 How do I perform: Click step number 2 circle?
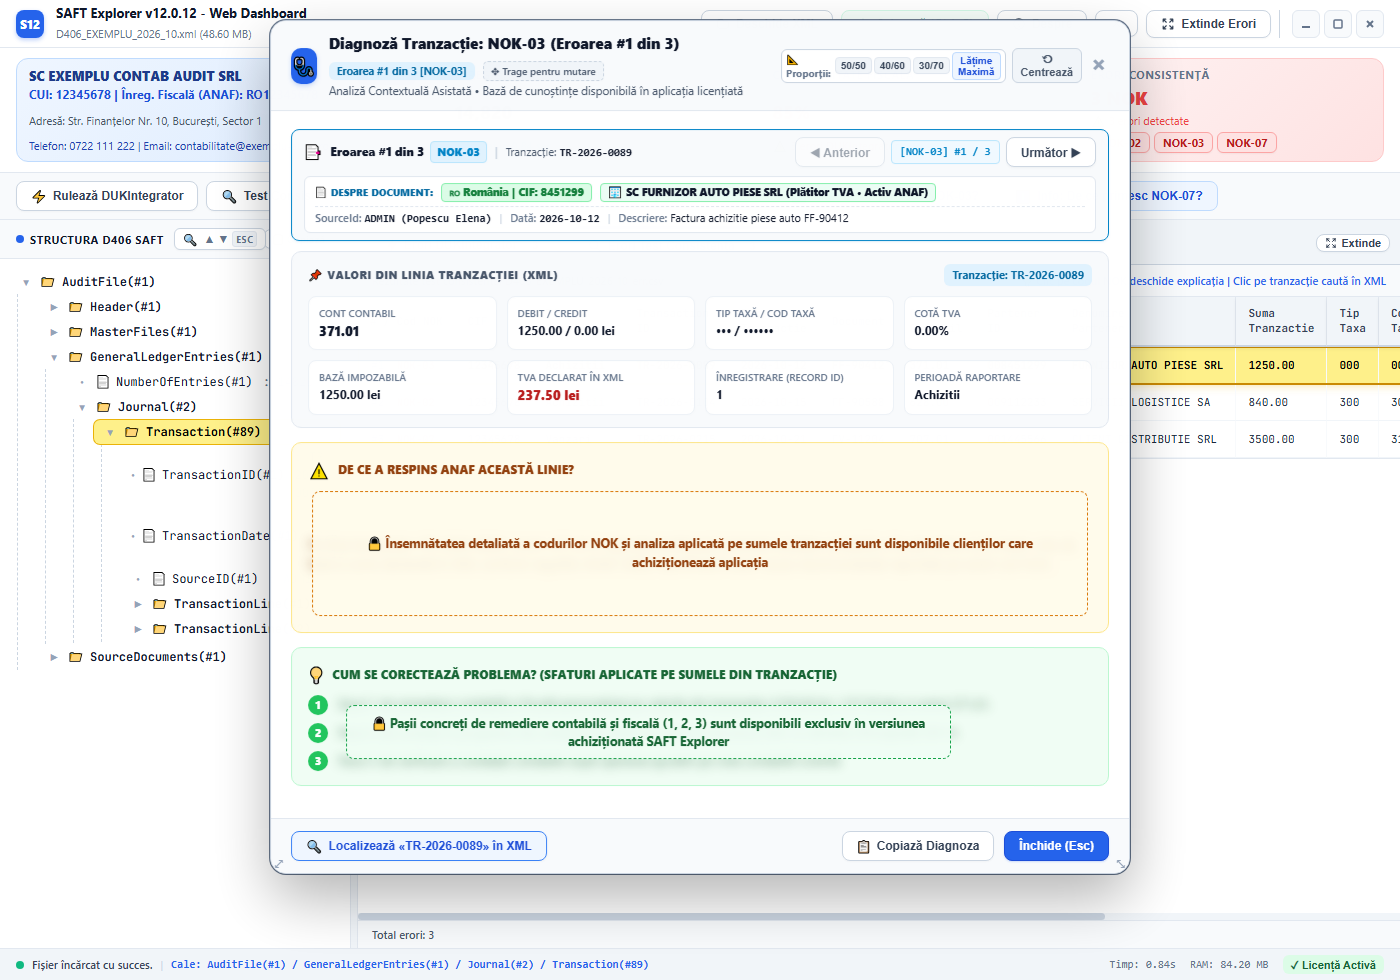pyautogui.click(x=318, y=733)
